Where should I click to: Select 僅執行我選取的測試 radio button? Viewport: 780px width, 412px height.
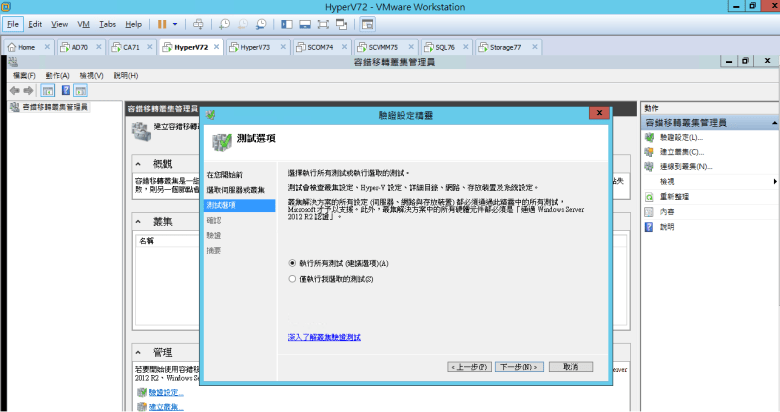292,279
